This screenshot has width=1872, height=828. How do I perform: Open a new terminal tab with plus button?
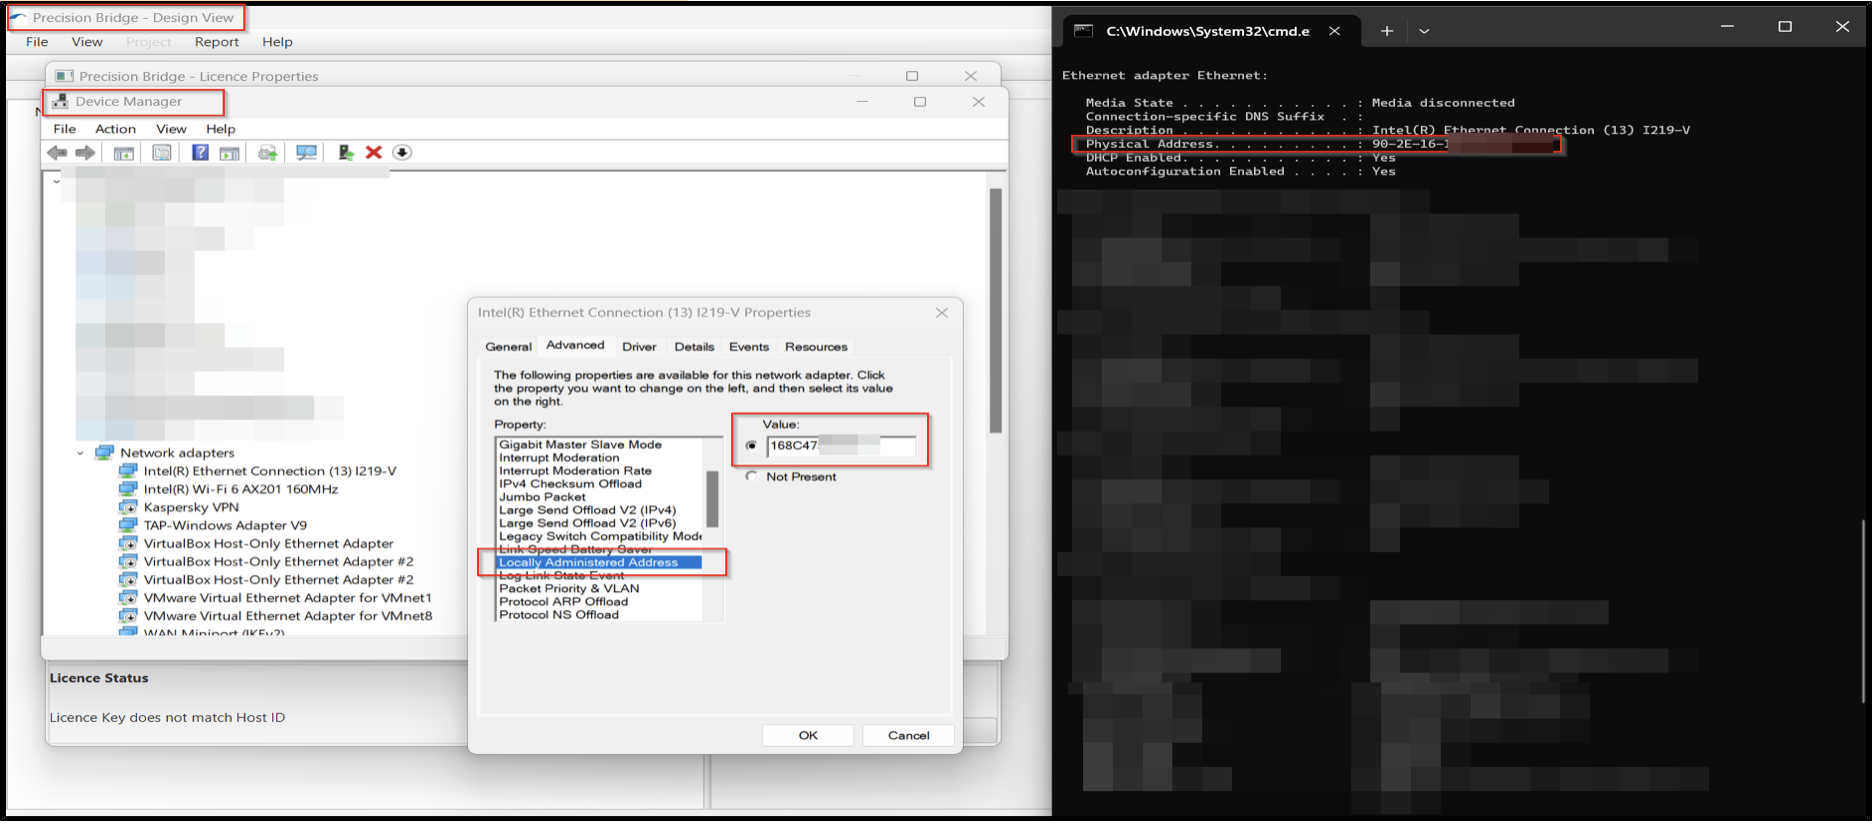1387,31
